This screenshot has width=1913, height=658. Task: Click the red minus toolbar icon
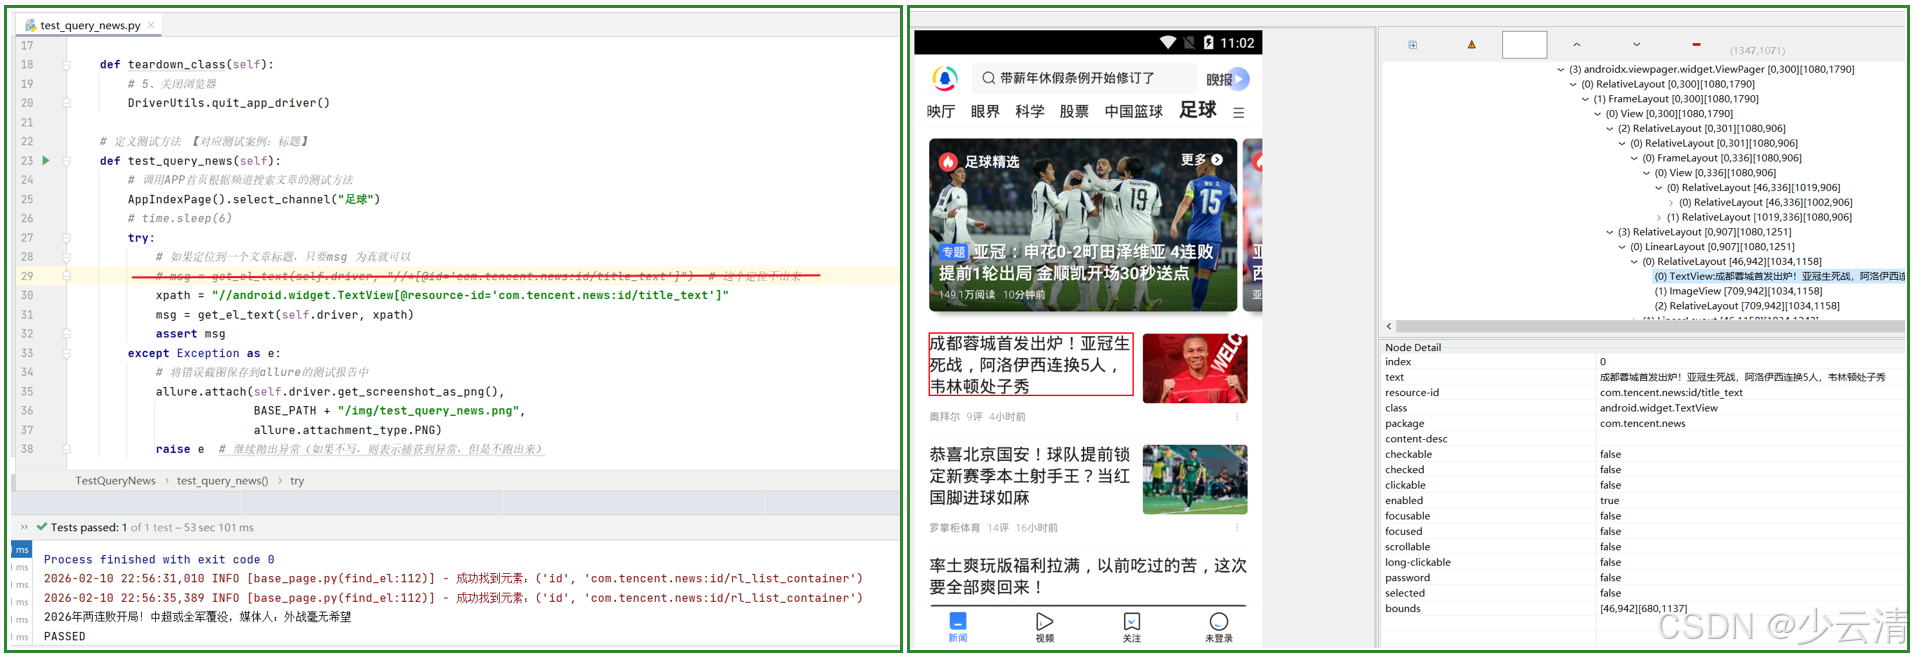(x=1696, y=45)
